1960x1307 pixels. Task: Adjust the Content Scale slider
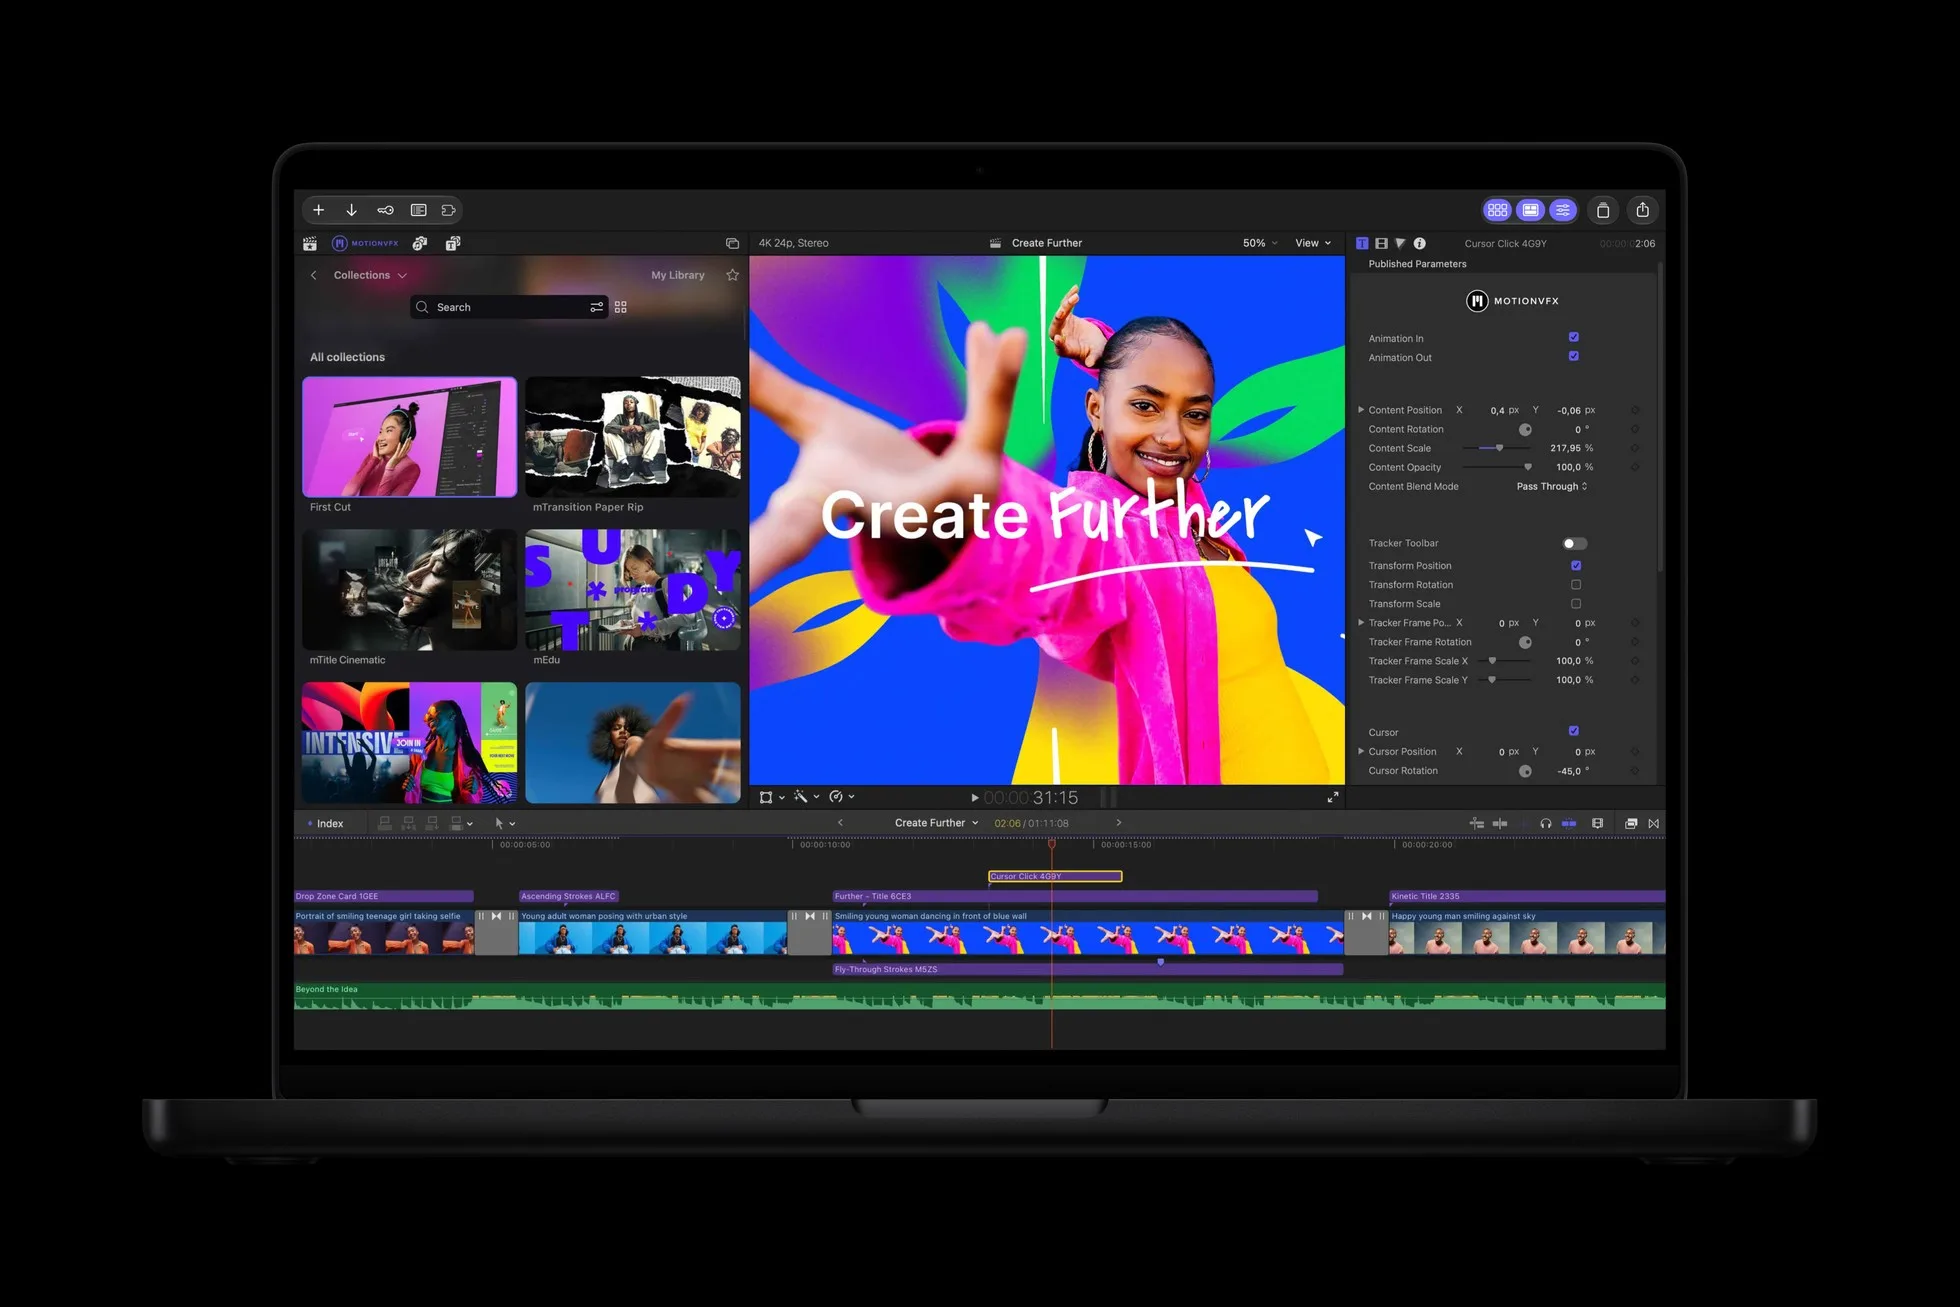click(1497, 448)
